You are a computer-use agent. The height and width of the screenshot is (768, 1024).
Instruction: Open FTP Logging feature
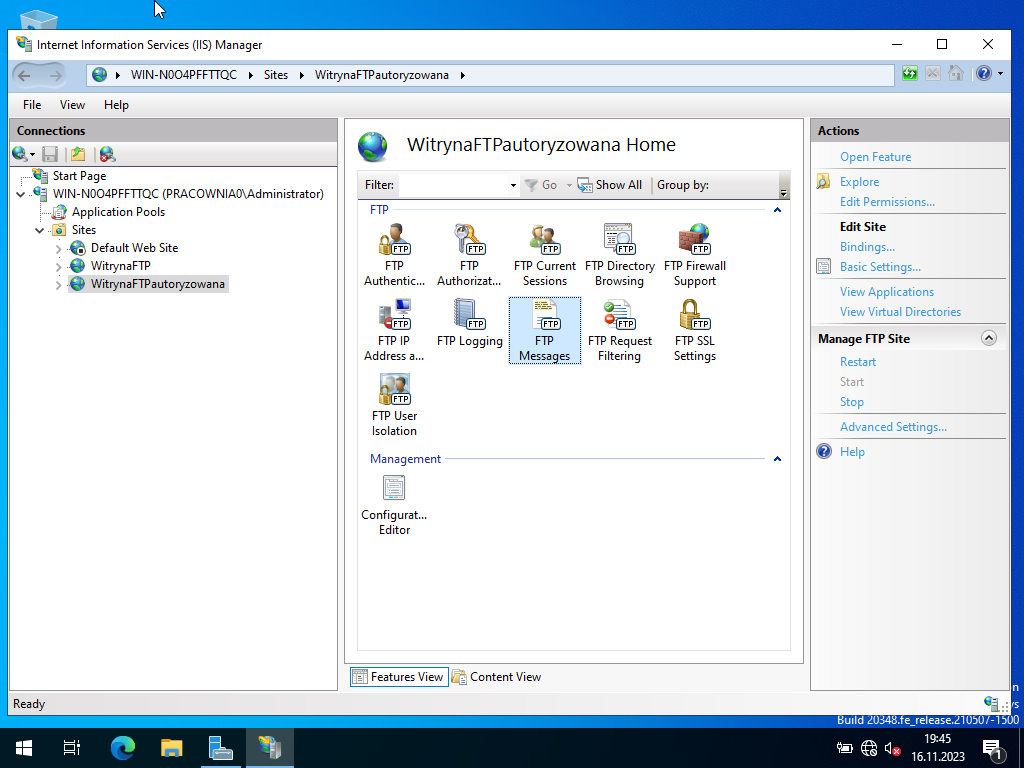(470, 323)
